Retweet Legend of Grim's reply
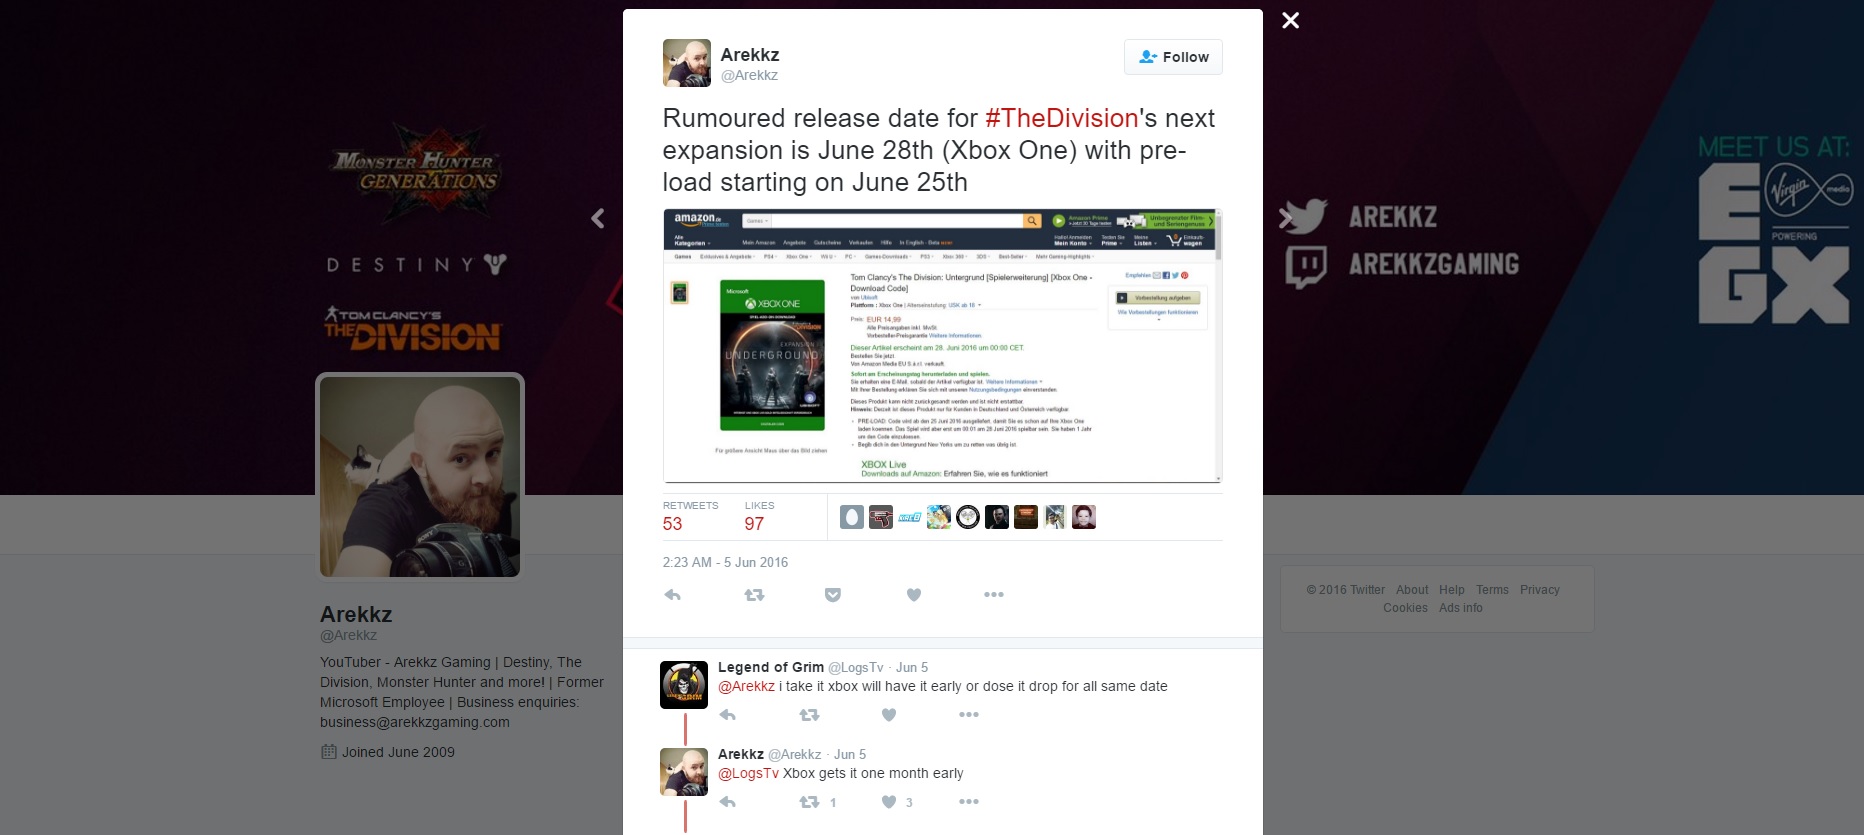Viewport: 1864px width, 835px height. click(809, 715)
